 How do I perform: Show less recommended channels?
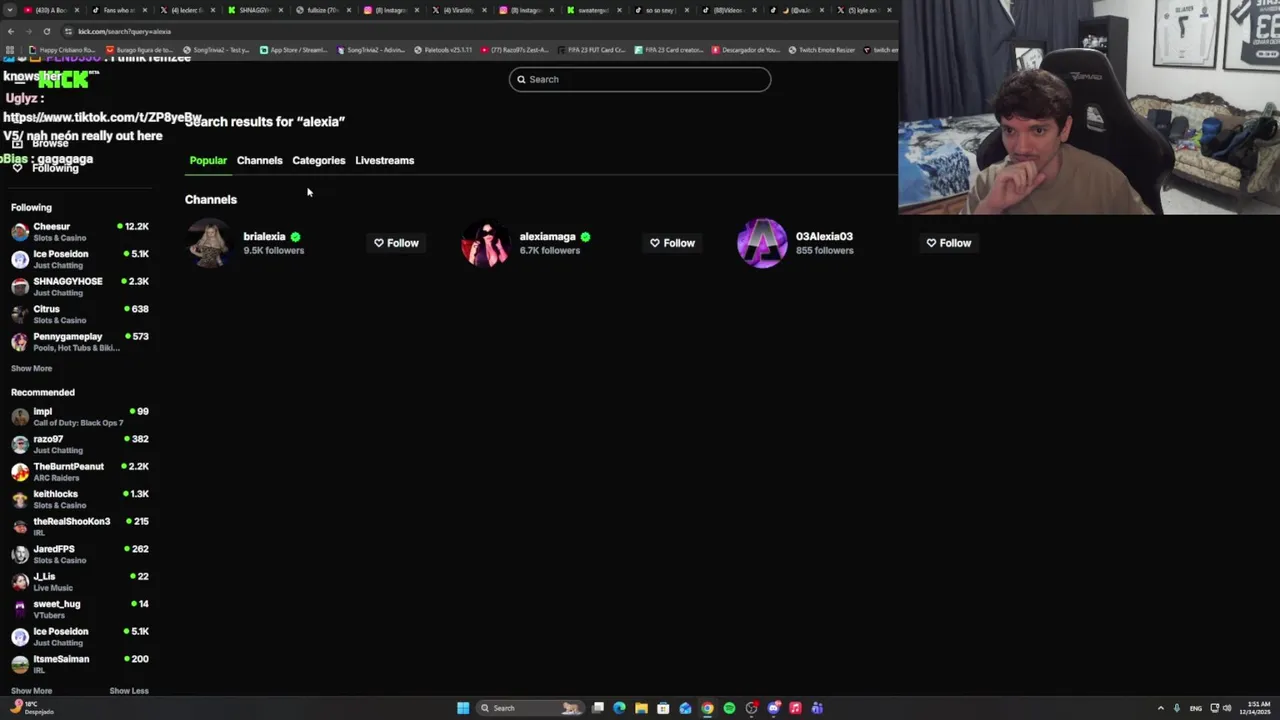(129, 691)
